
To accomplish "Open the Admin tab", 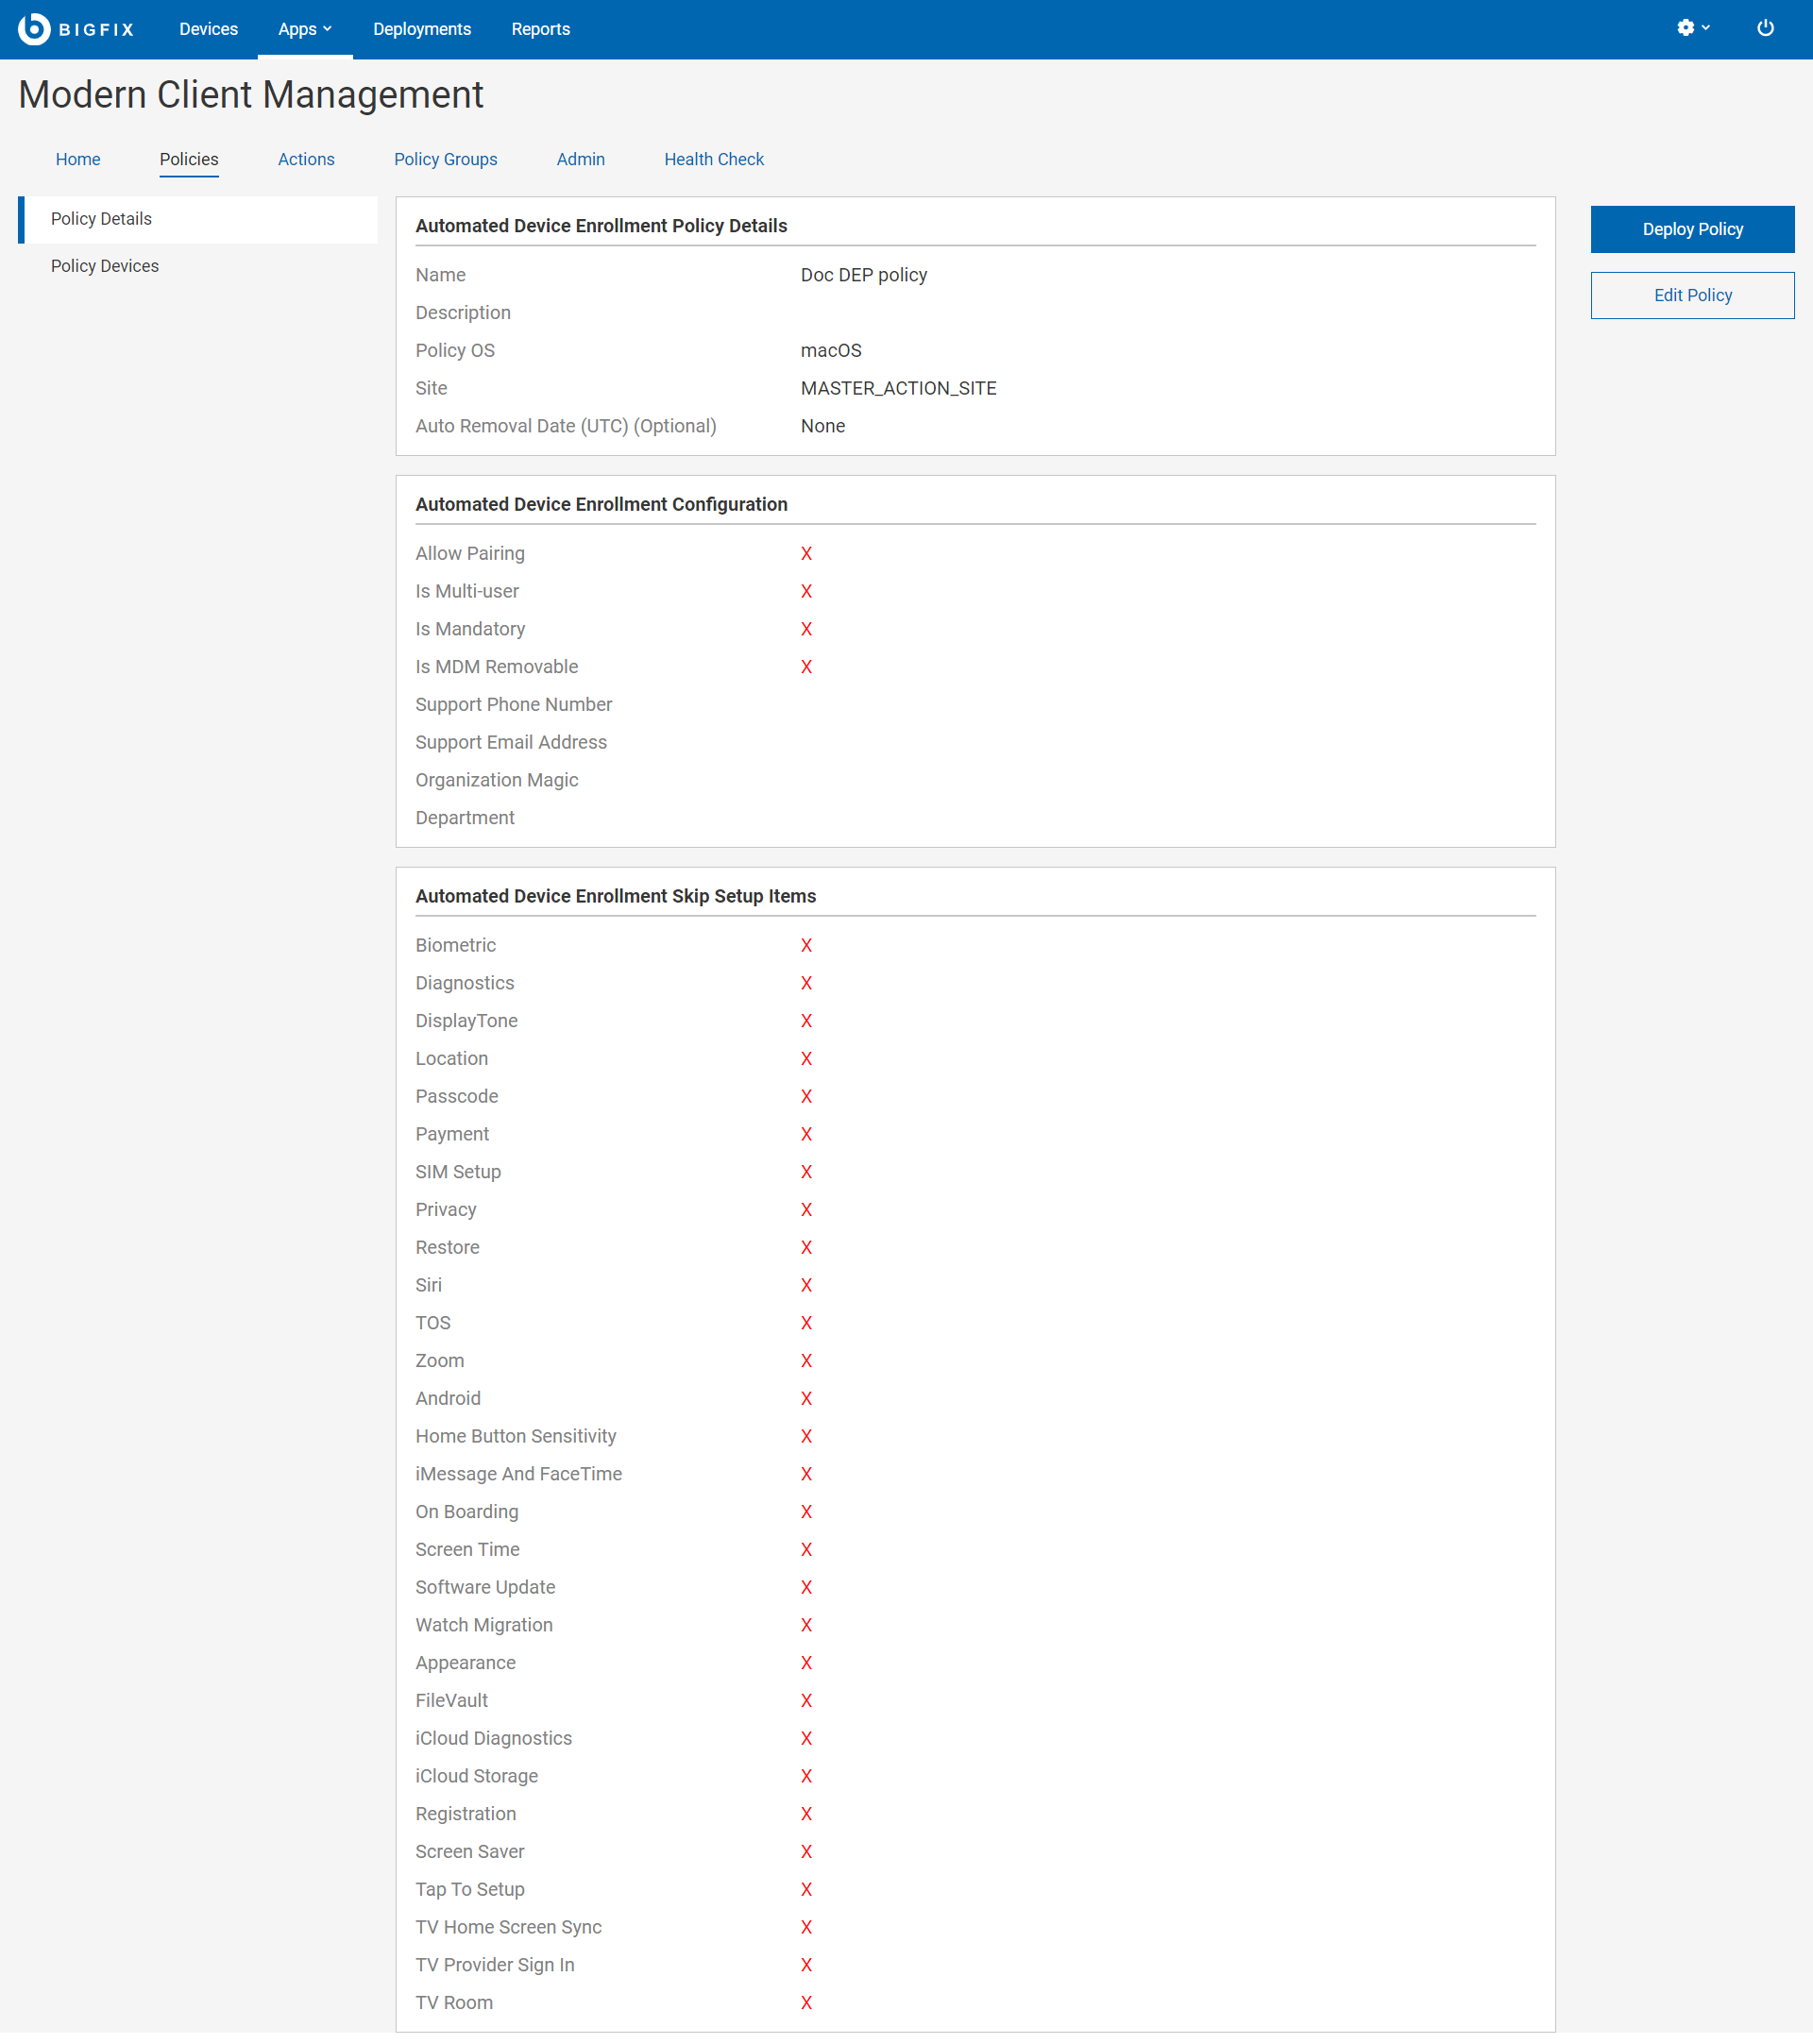I will (580, 159).
